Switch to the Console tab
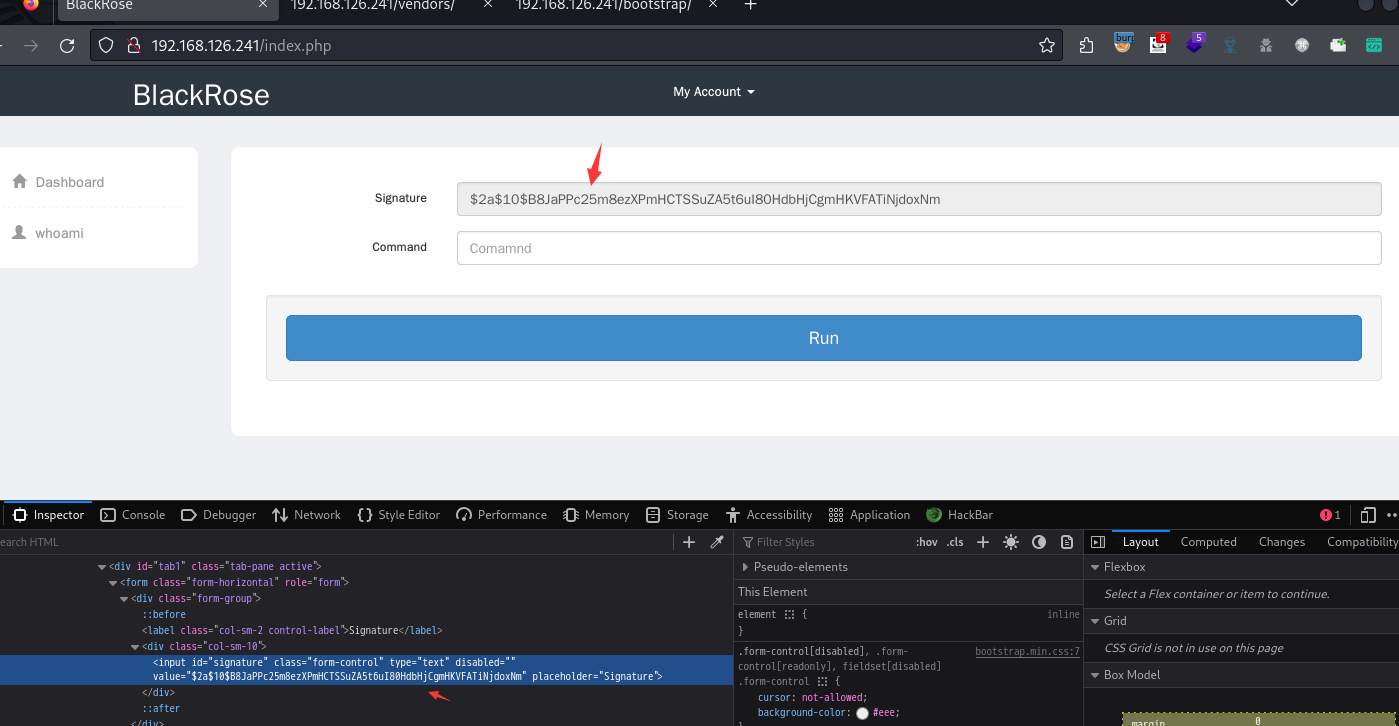 pyautogui.click(x=133, y=515)
